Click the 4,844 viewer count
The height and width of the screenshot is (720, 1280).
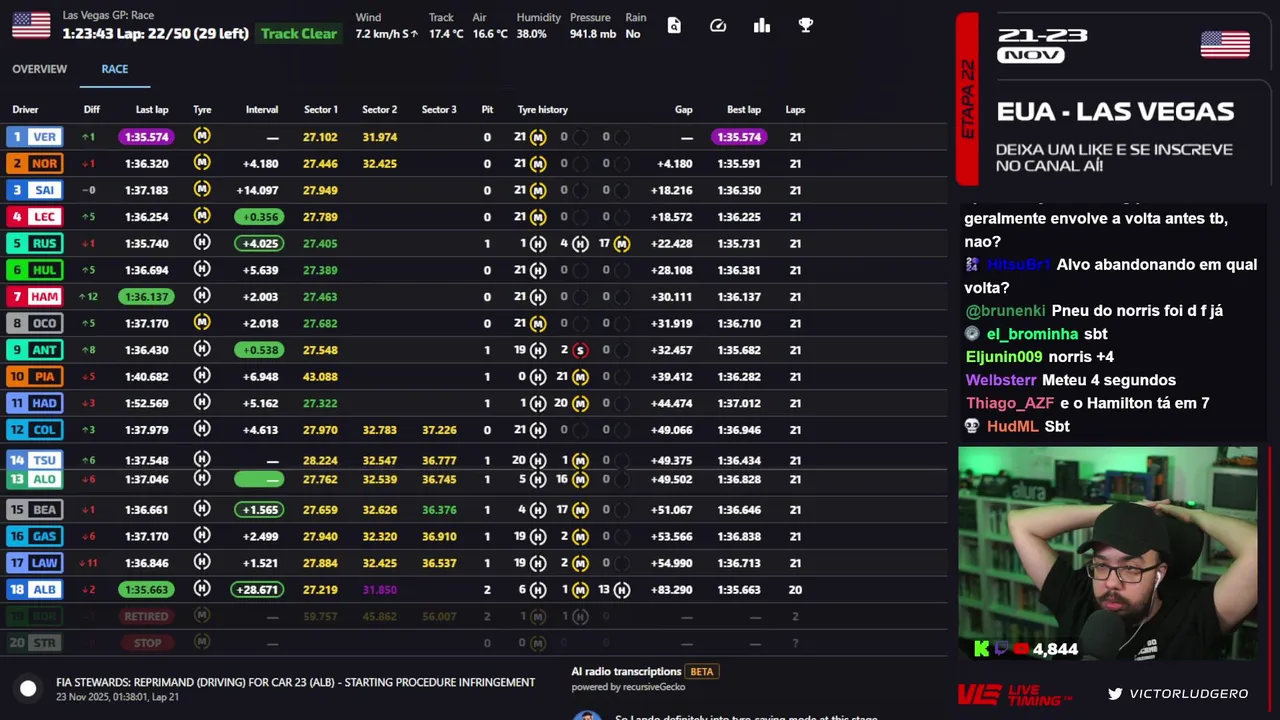click(1055, 649)
